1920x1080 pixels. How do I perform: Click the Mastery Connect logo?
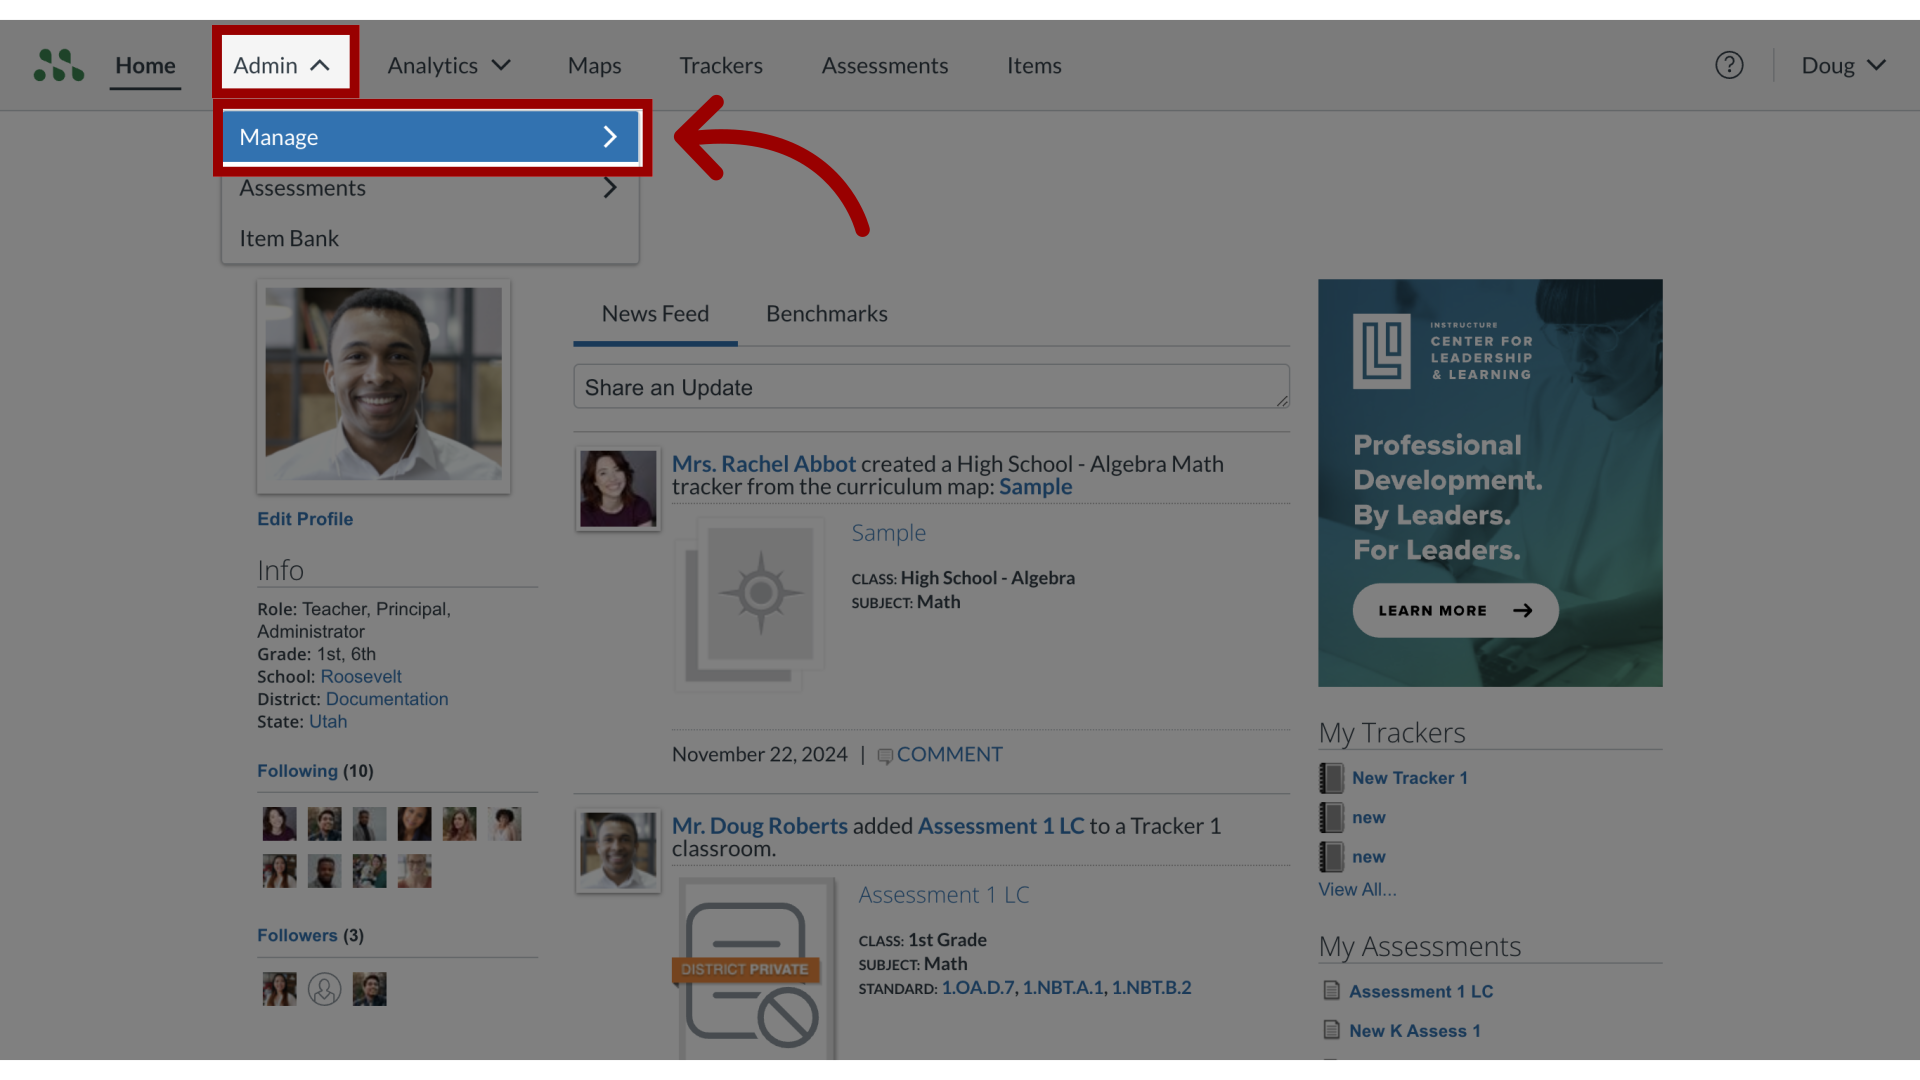(x=59, y=65)
